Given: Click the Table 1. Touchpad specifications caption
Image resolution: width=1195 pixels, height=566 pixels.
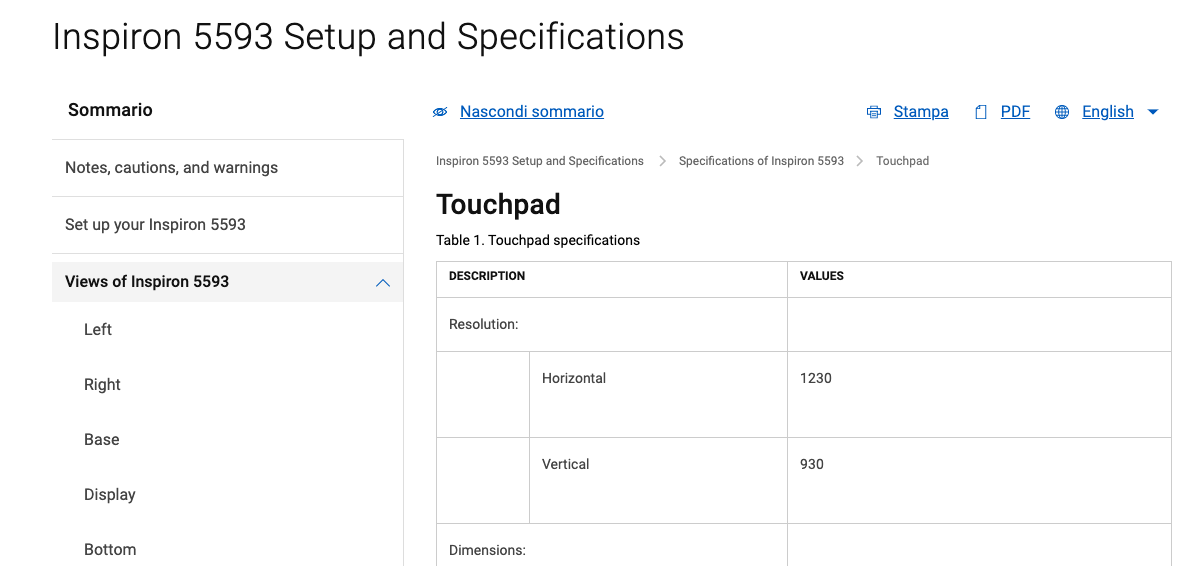Looking at the screenshot, I should [538, 241].
